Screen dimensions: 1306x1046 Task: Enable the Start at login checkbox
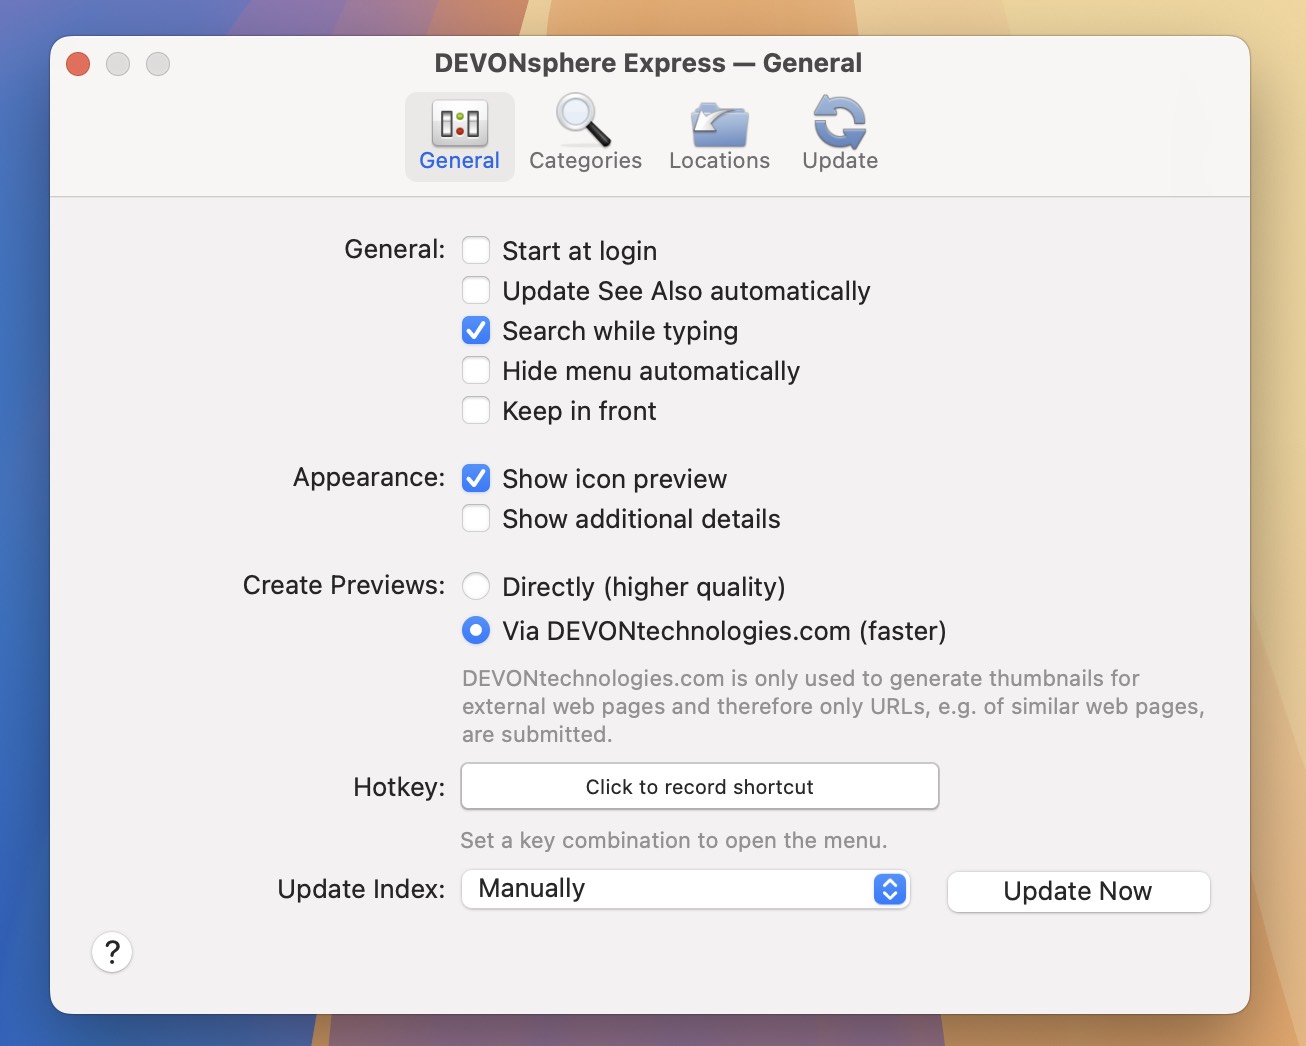point(476,250)
